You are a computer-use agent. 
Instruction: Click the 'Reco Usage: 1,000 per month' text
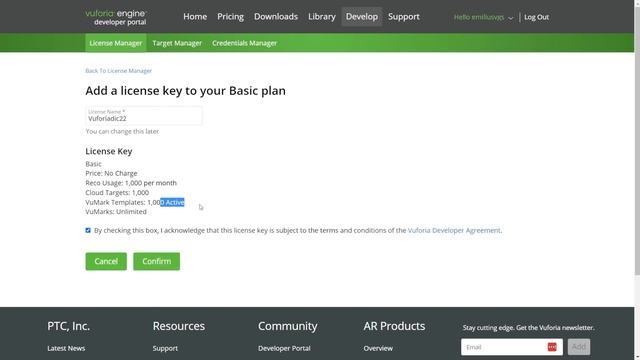pyautogui.click(x=131, y=183)
